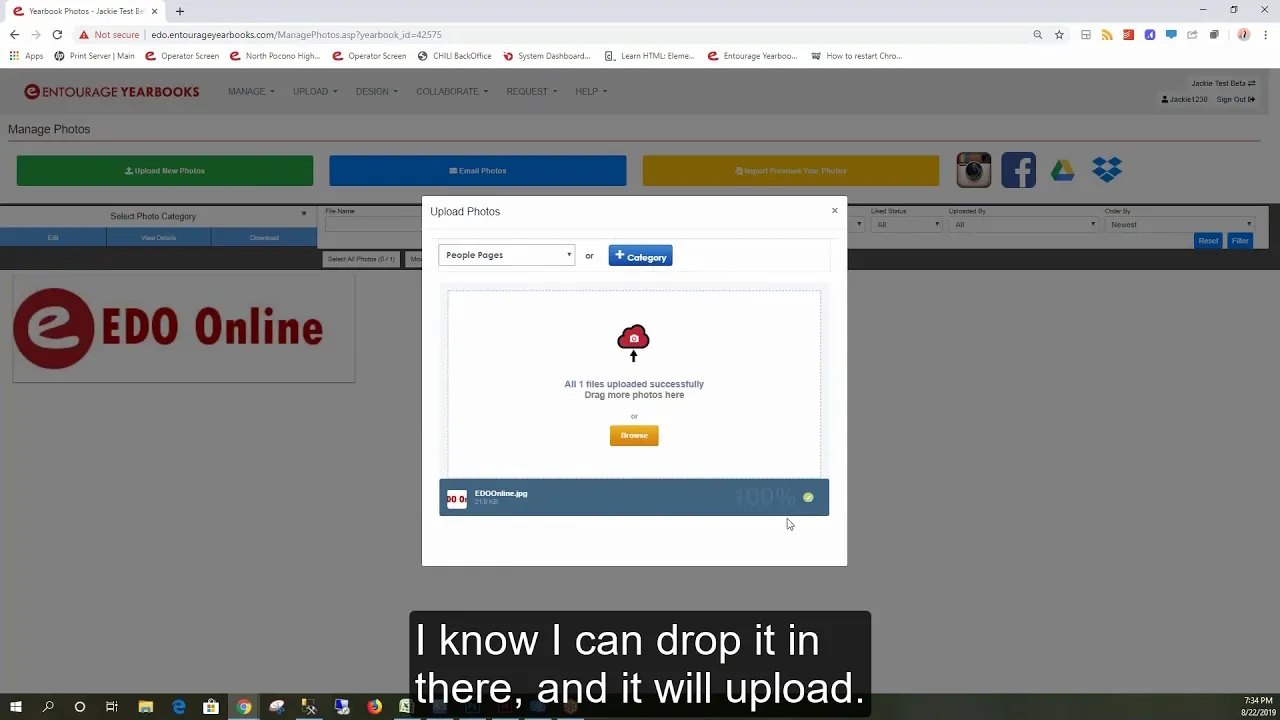Click the File Name filter field

(x=372, y=224)
